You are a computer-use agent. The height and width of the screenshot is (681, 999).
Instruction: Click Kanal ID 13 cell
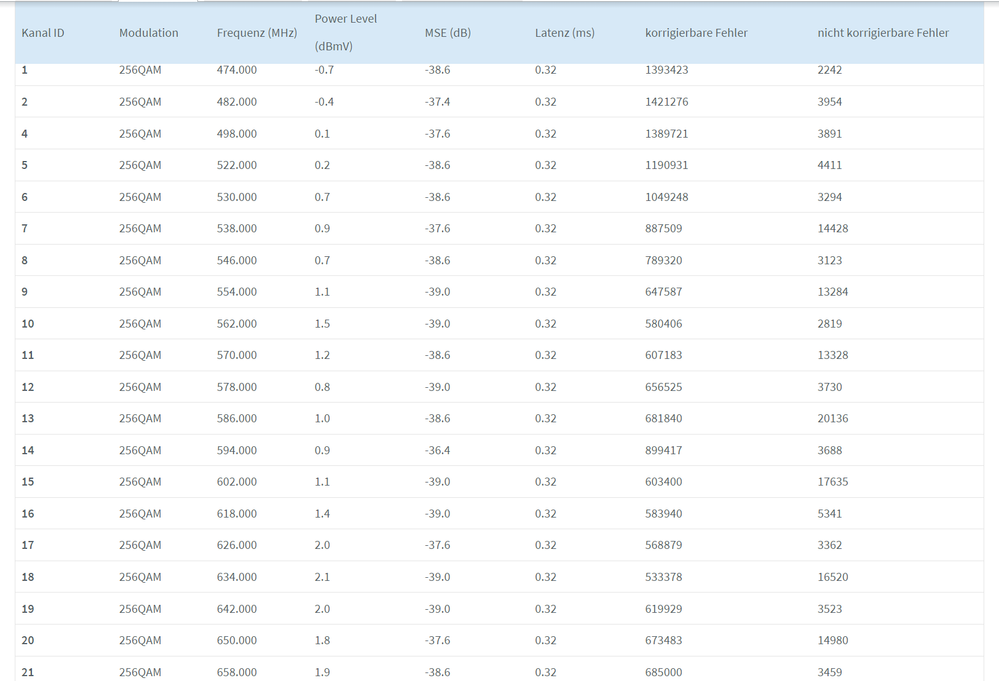coord(28,419)
